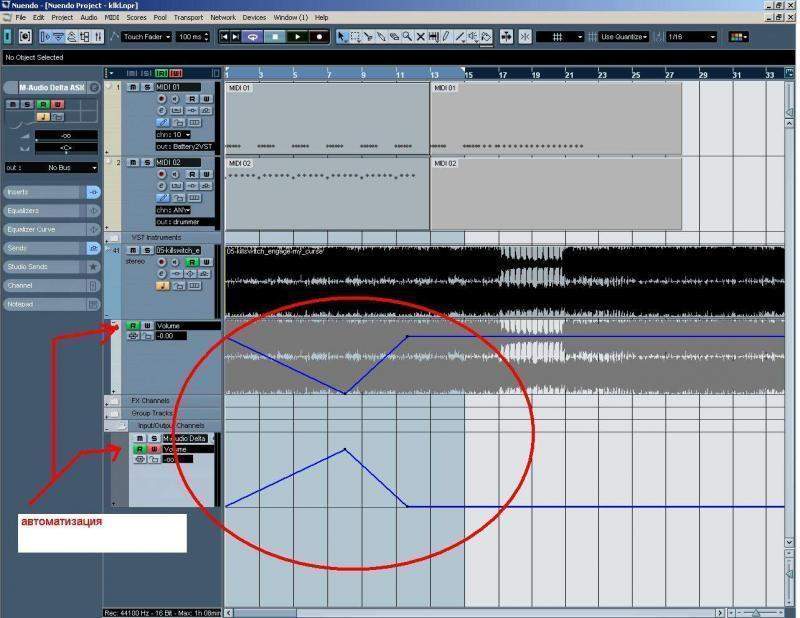Click the Go to next marker button
Image resolution: width=800 pixels, height=618 pixels.
[235, 37]
